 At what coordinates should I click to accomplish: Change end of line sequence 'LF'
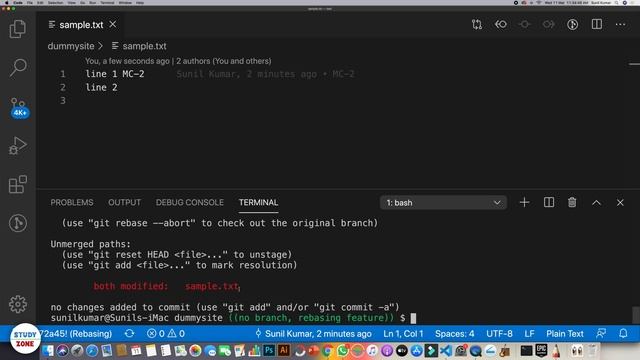[529, 334]
